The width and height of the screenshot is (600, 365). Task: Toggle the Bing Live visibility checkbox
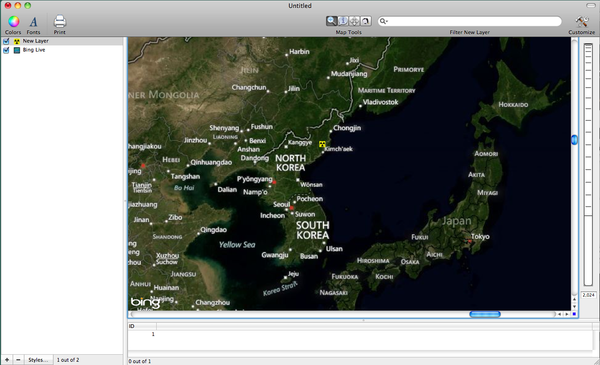(6, 50)
